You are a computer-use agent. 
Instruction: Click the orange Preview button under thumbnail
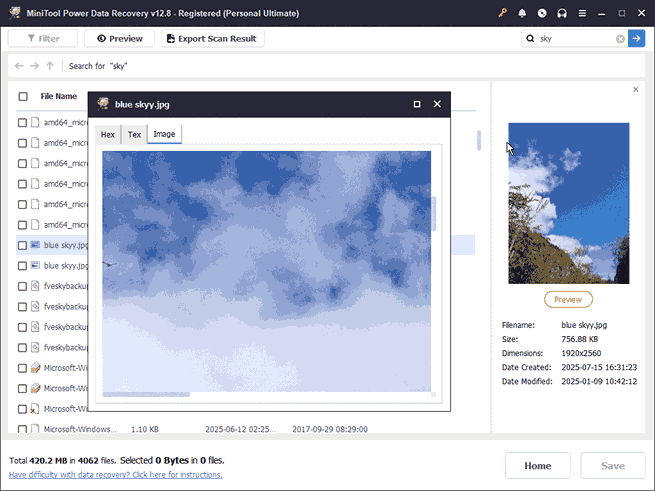pyautogui.click(x=568, y=299)
